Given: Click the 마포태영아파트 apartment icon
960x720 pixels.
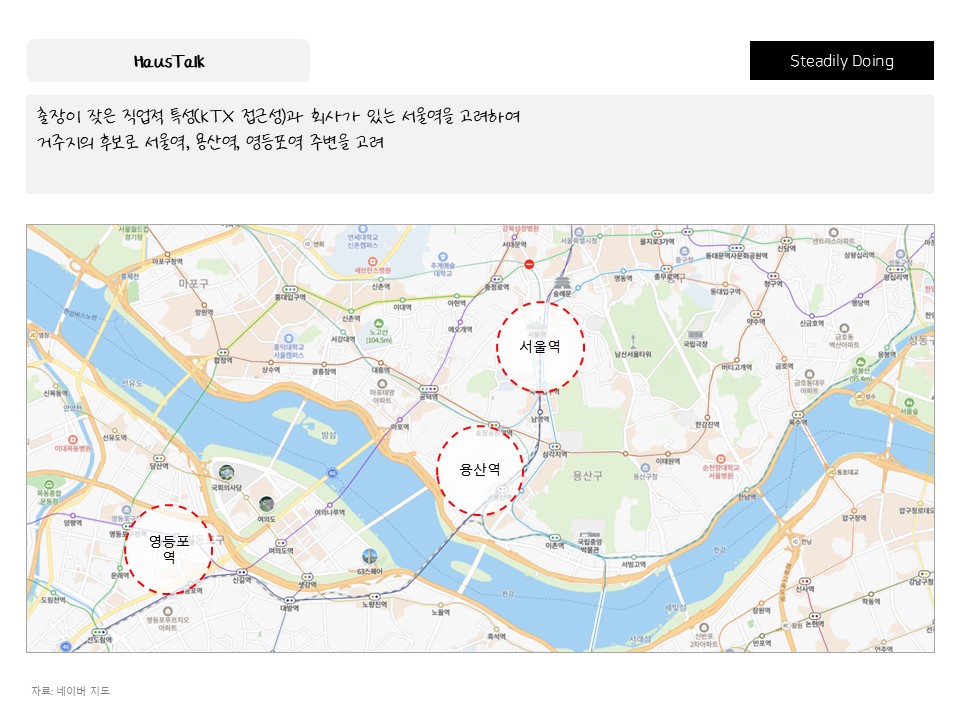Looking at the screenshot, I should (381, 384).
